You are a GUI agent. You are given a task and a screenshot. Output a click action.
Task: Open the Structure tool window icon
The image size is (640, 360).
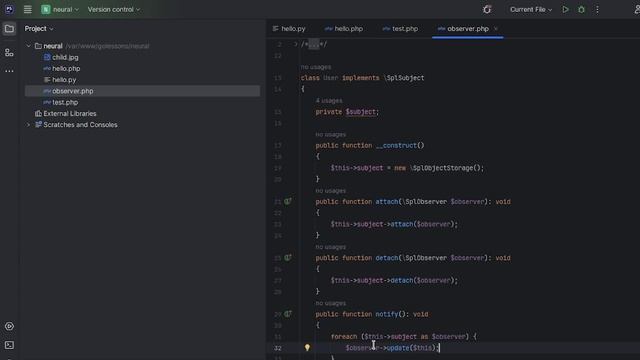pyautogui.click(x=9, y=53)
